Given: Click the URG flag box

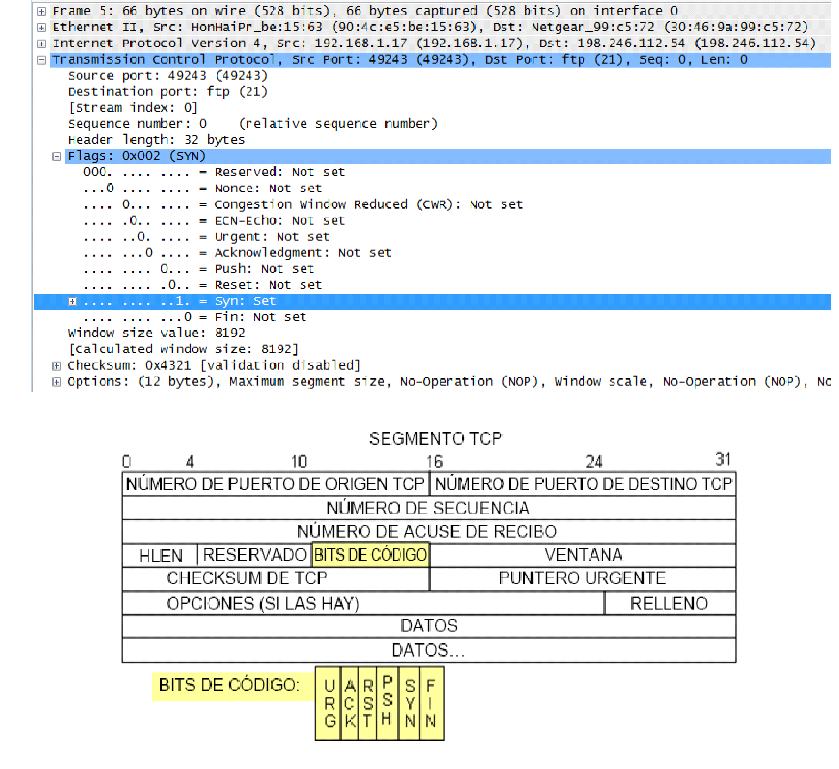Looking at the screenshot, I should 327,703.
